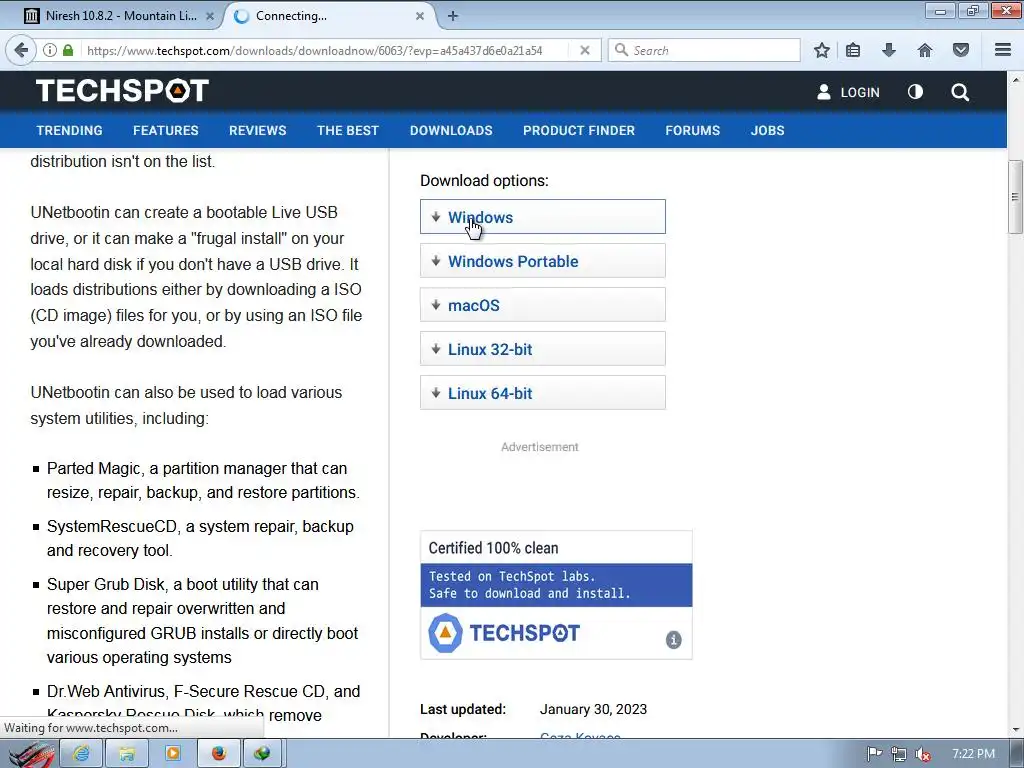
Task: Close the Connecting tab
Action: click(420, 16)
